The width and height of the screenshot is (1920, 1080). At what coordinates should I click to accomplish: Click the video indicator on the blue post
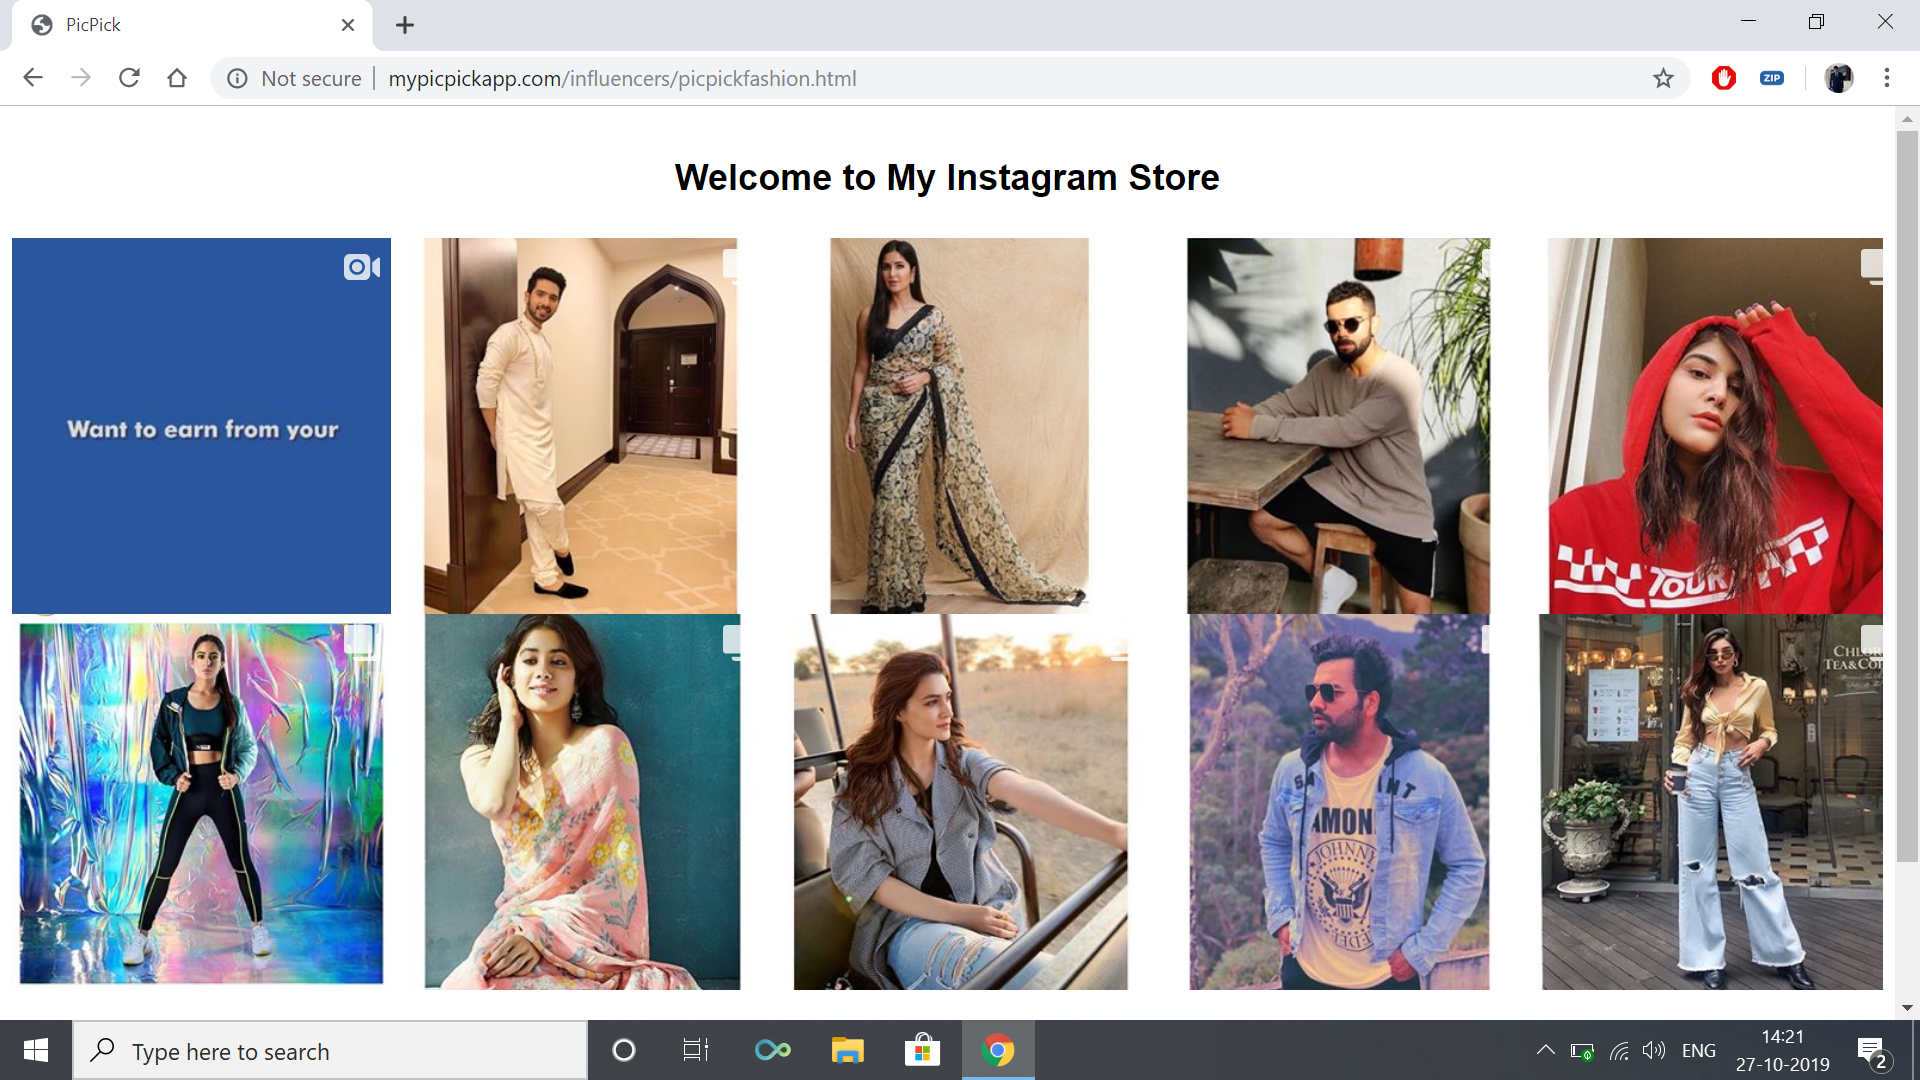tap(361, 267)
